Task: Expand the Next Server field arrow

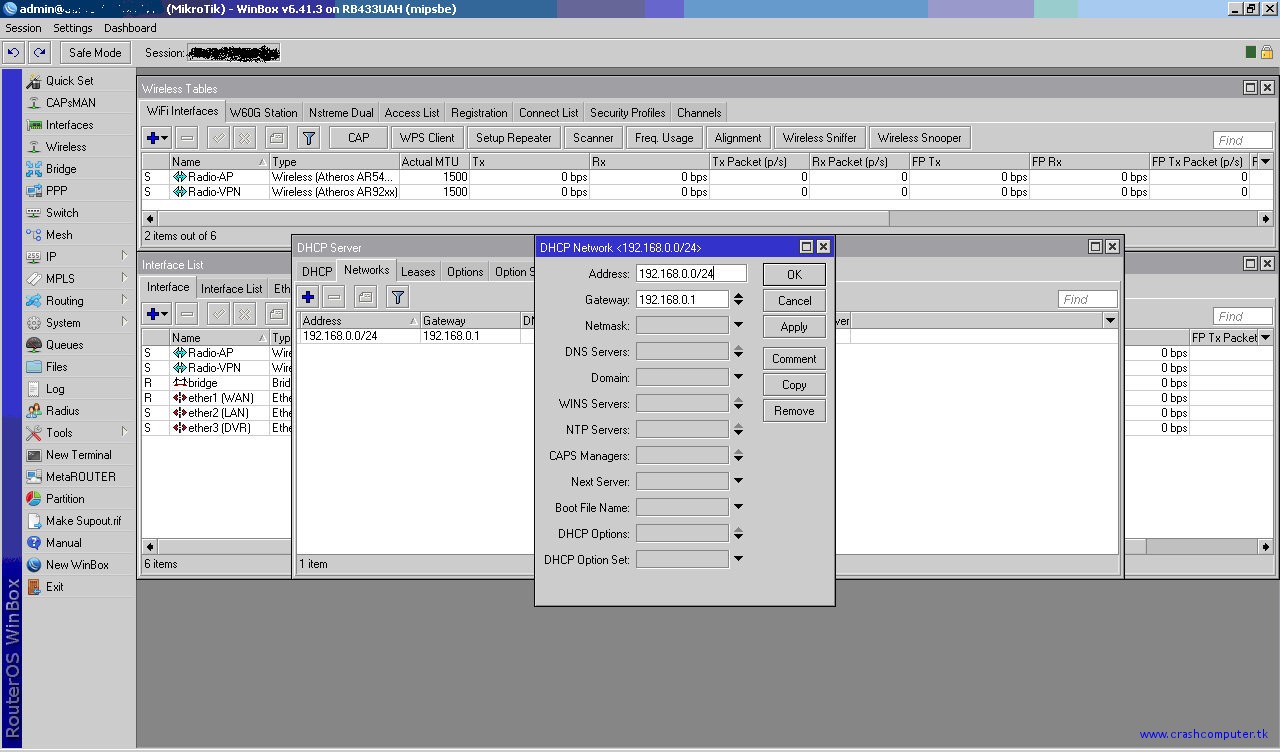Action: pyautogui.click(x=738, y=481)
